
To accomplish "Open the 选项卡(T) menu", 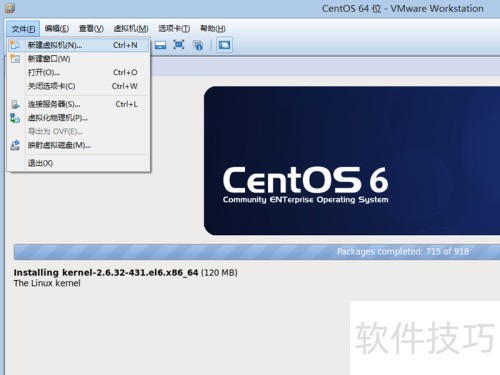I will [174, 29].
